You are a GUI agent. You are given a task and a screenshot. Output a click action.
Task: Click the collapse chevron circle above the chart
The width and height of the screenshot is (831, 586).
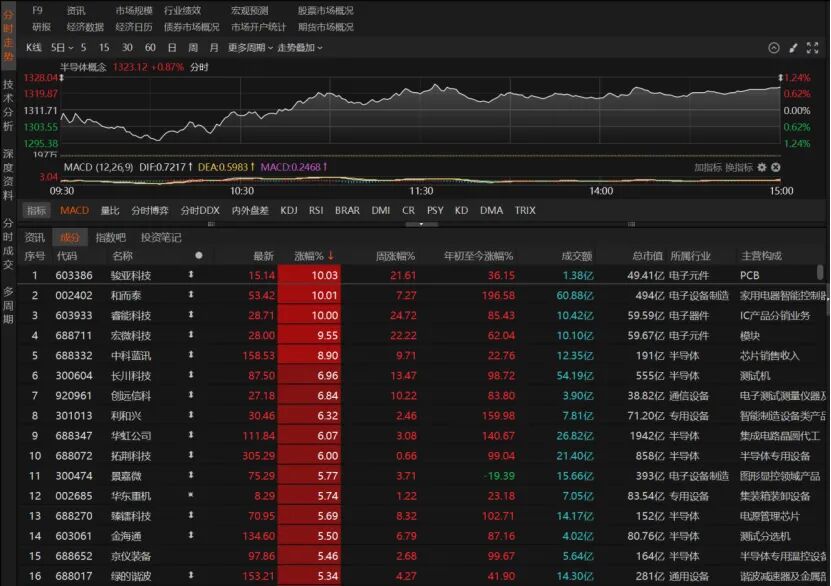click(x=774, y=48)
